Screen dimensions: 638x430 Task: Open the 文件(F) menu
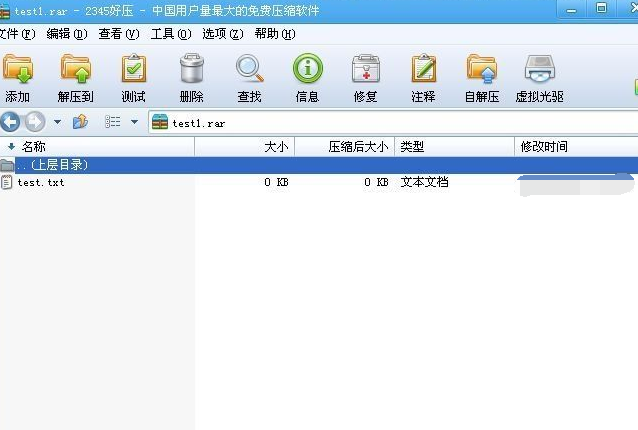pyautogui.click(x=17, y=34)
